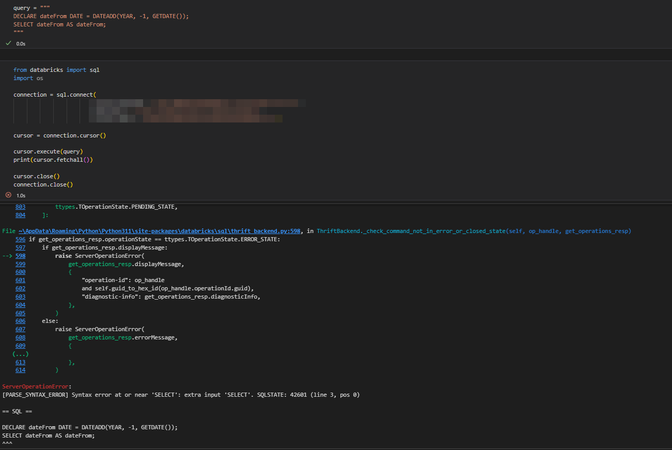Click the connection = sql.connect( line
The height and width of the screenshot is (450, 672).
pyautogui.click(x=54, y=94)
